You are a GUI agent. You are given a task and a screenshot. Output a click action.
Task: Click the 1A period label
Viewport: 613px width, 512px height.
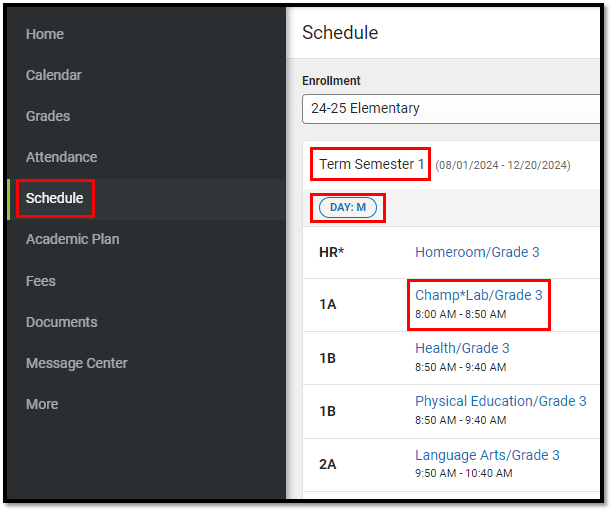pyautogui.click(x=328, y=304)
